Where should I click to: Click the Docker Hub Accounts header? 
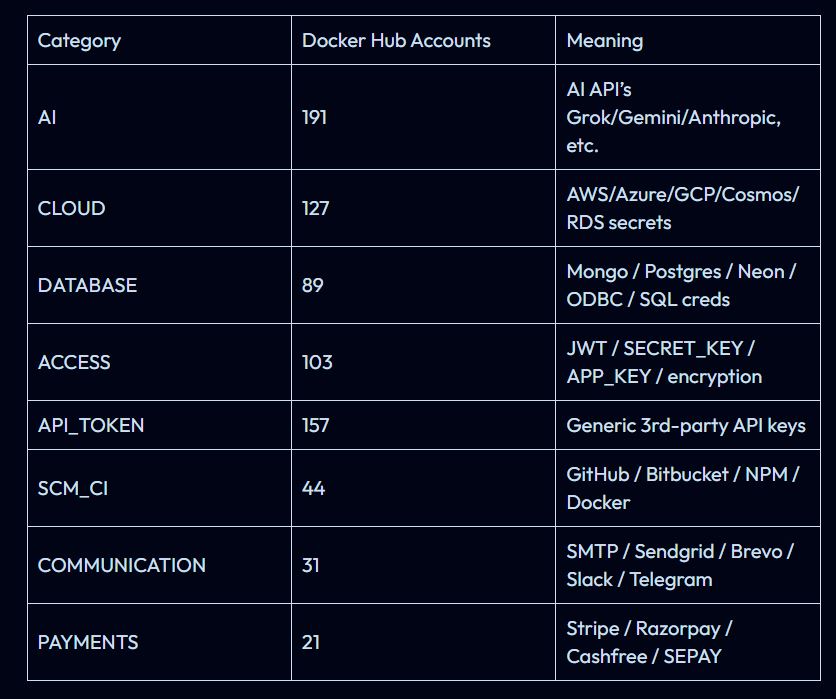[396, 41]
